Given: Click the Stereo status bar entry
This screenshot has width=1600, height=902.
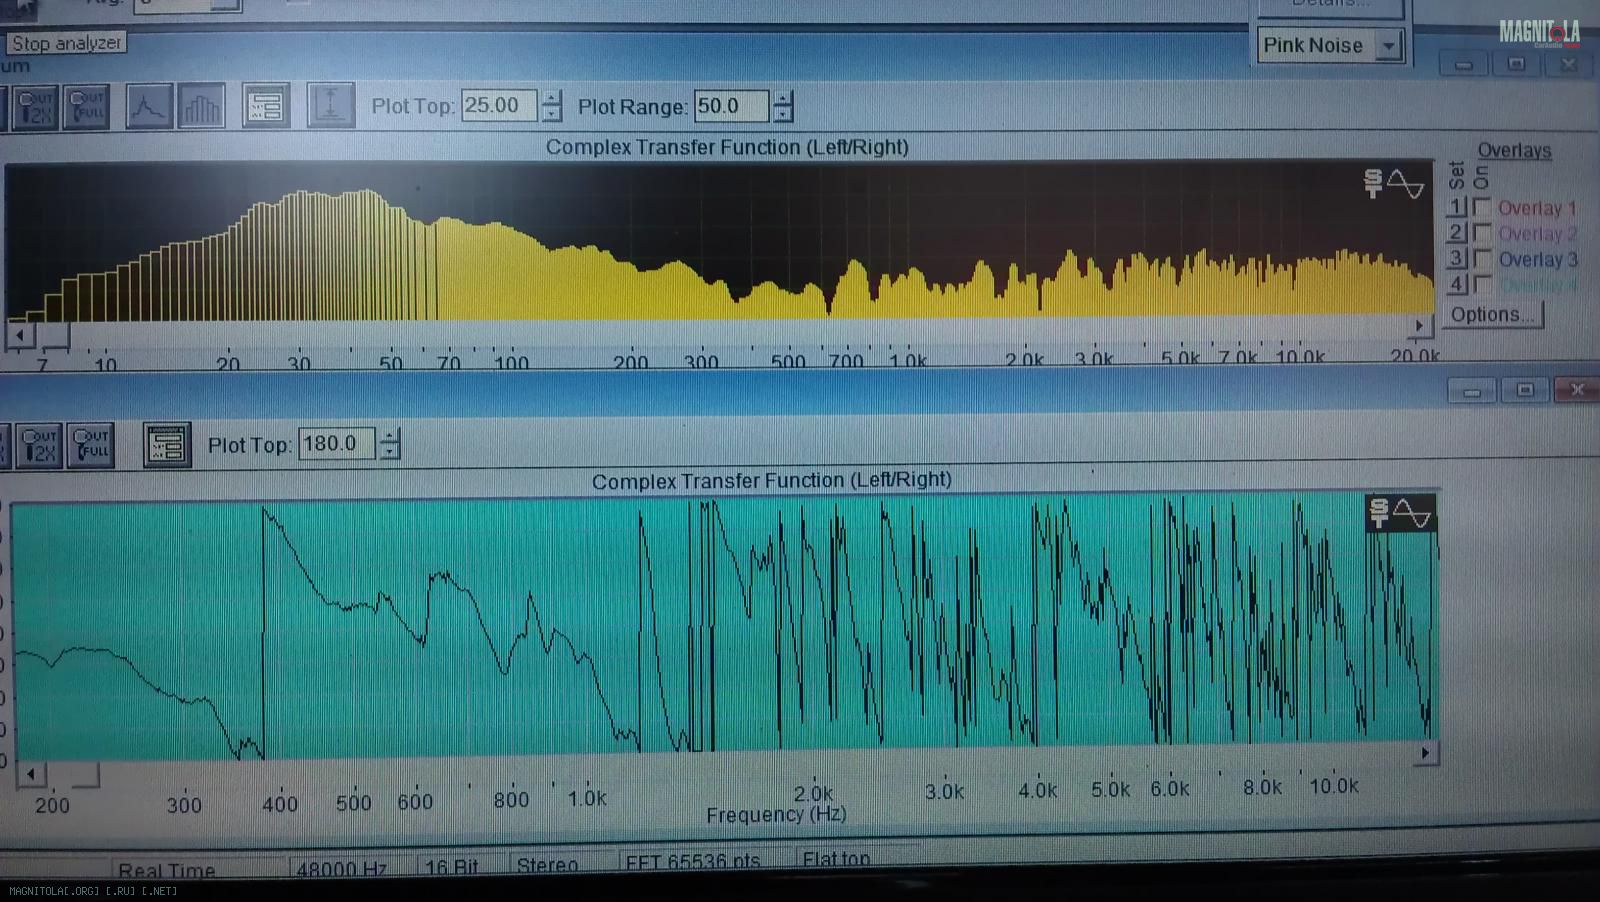Looking at the screenshot, I should point(547,864).
